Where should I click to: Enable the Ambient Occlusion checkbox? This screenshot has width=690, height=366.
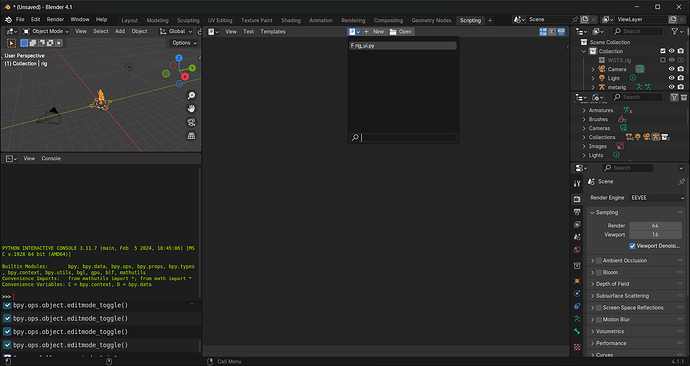598,260
